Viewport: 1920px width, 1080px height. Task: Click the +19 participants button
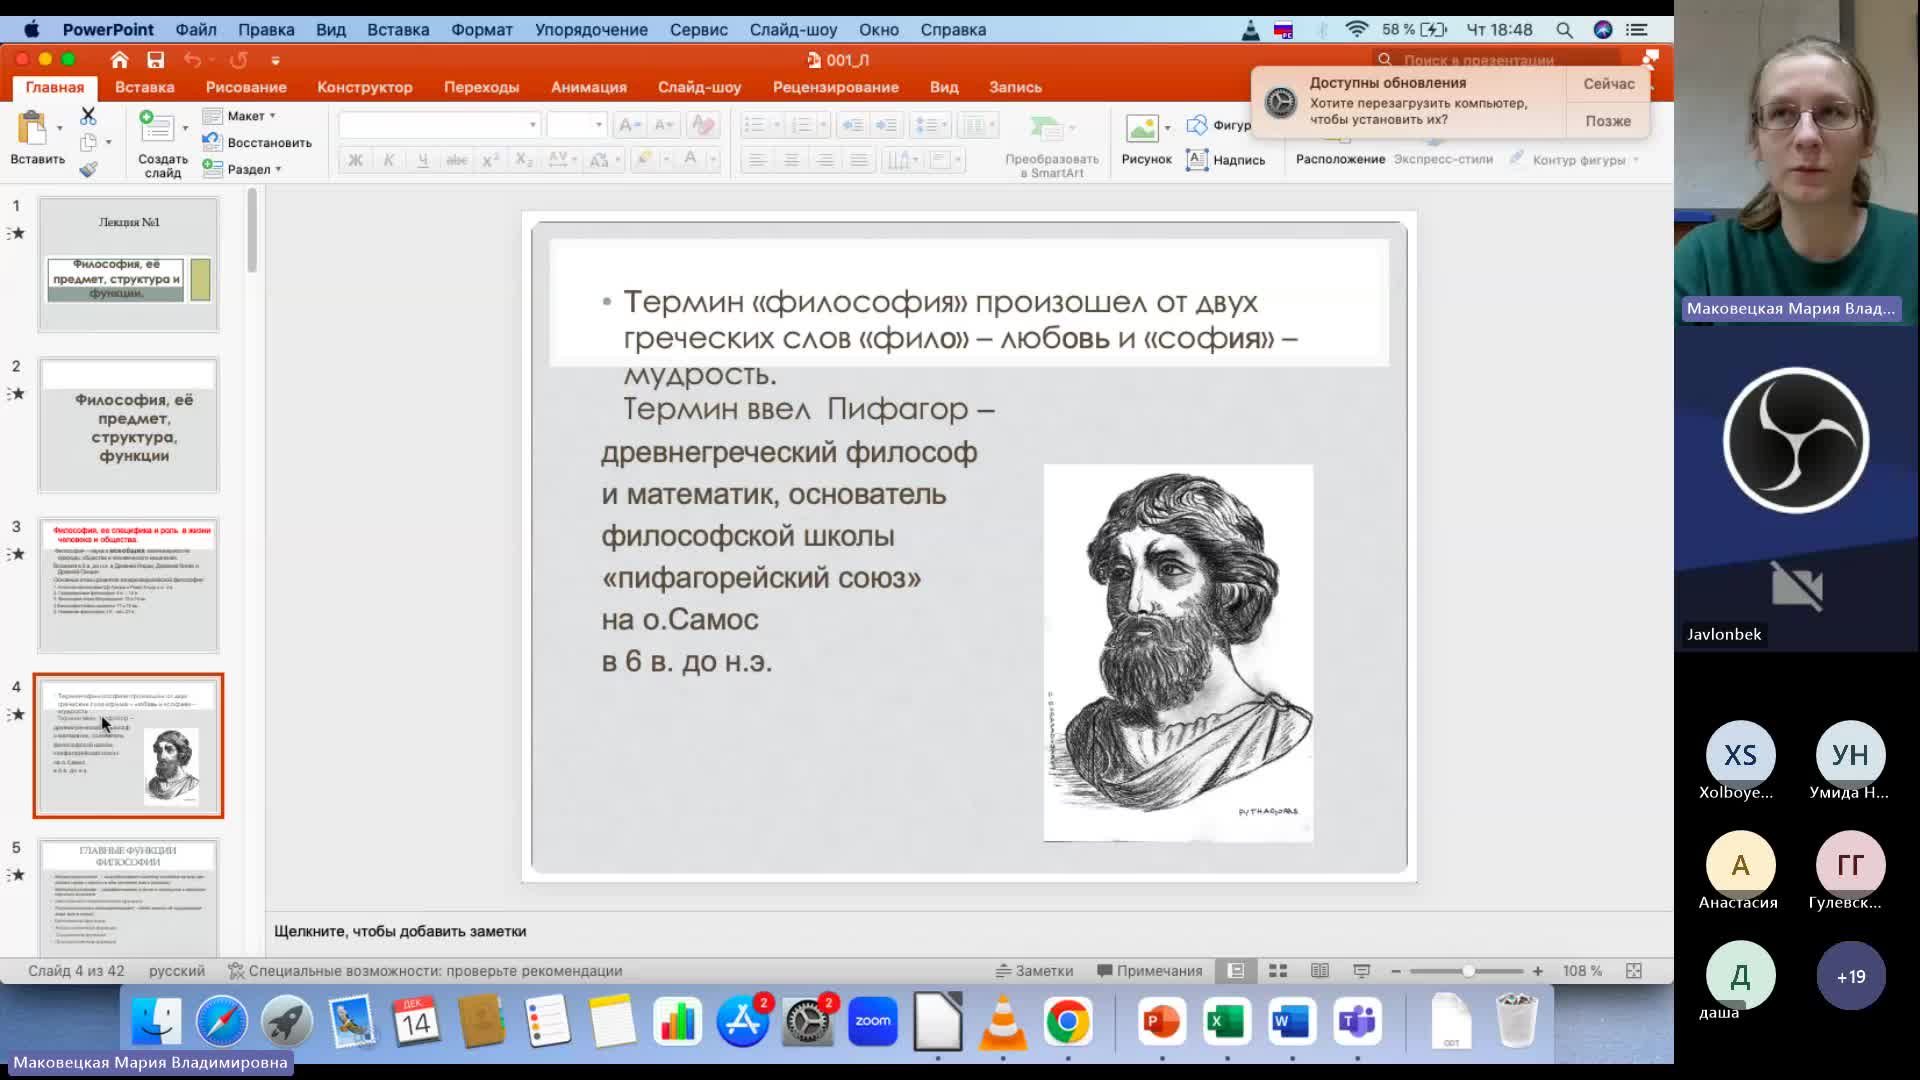click(1850, 976)
